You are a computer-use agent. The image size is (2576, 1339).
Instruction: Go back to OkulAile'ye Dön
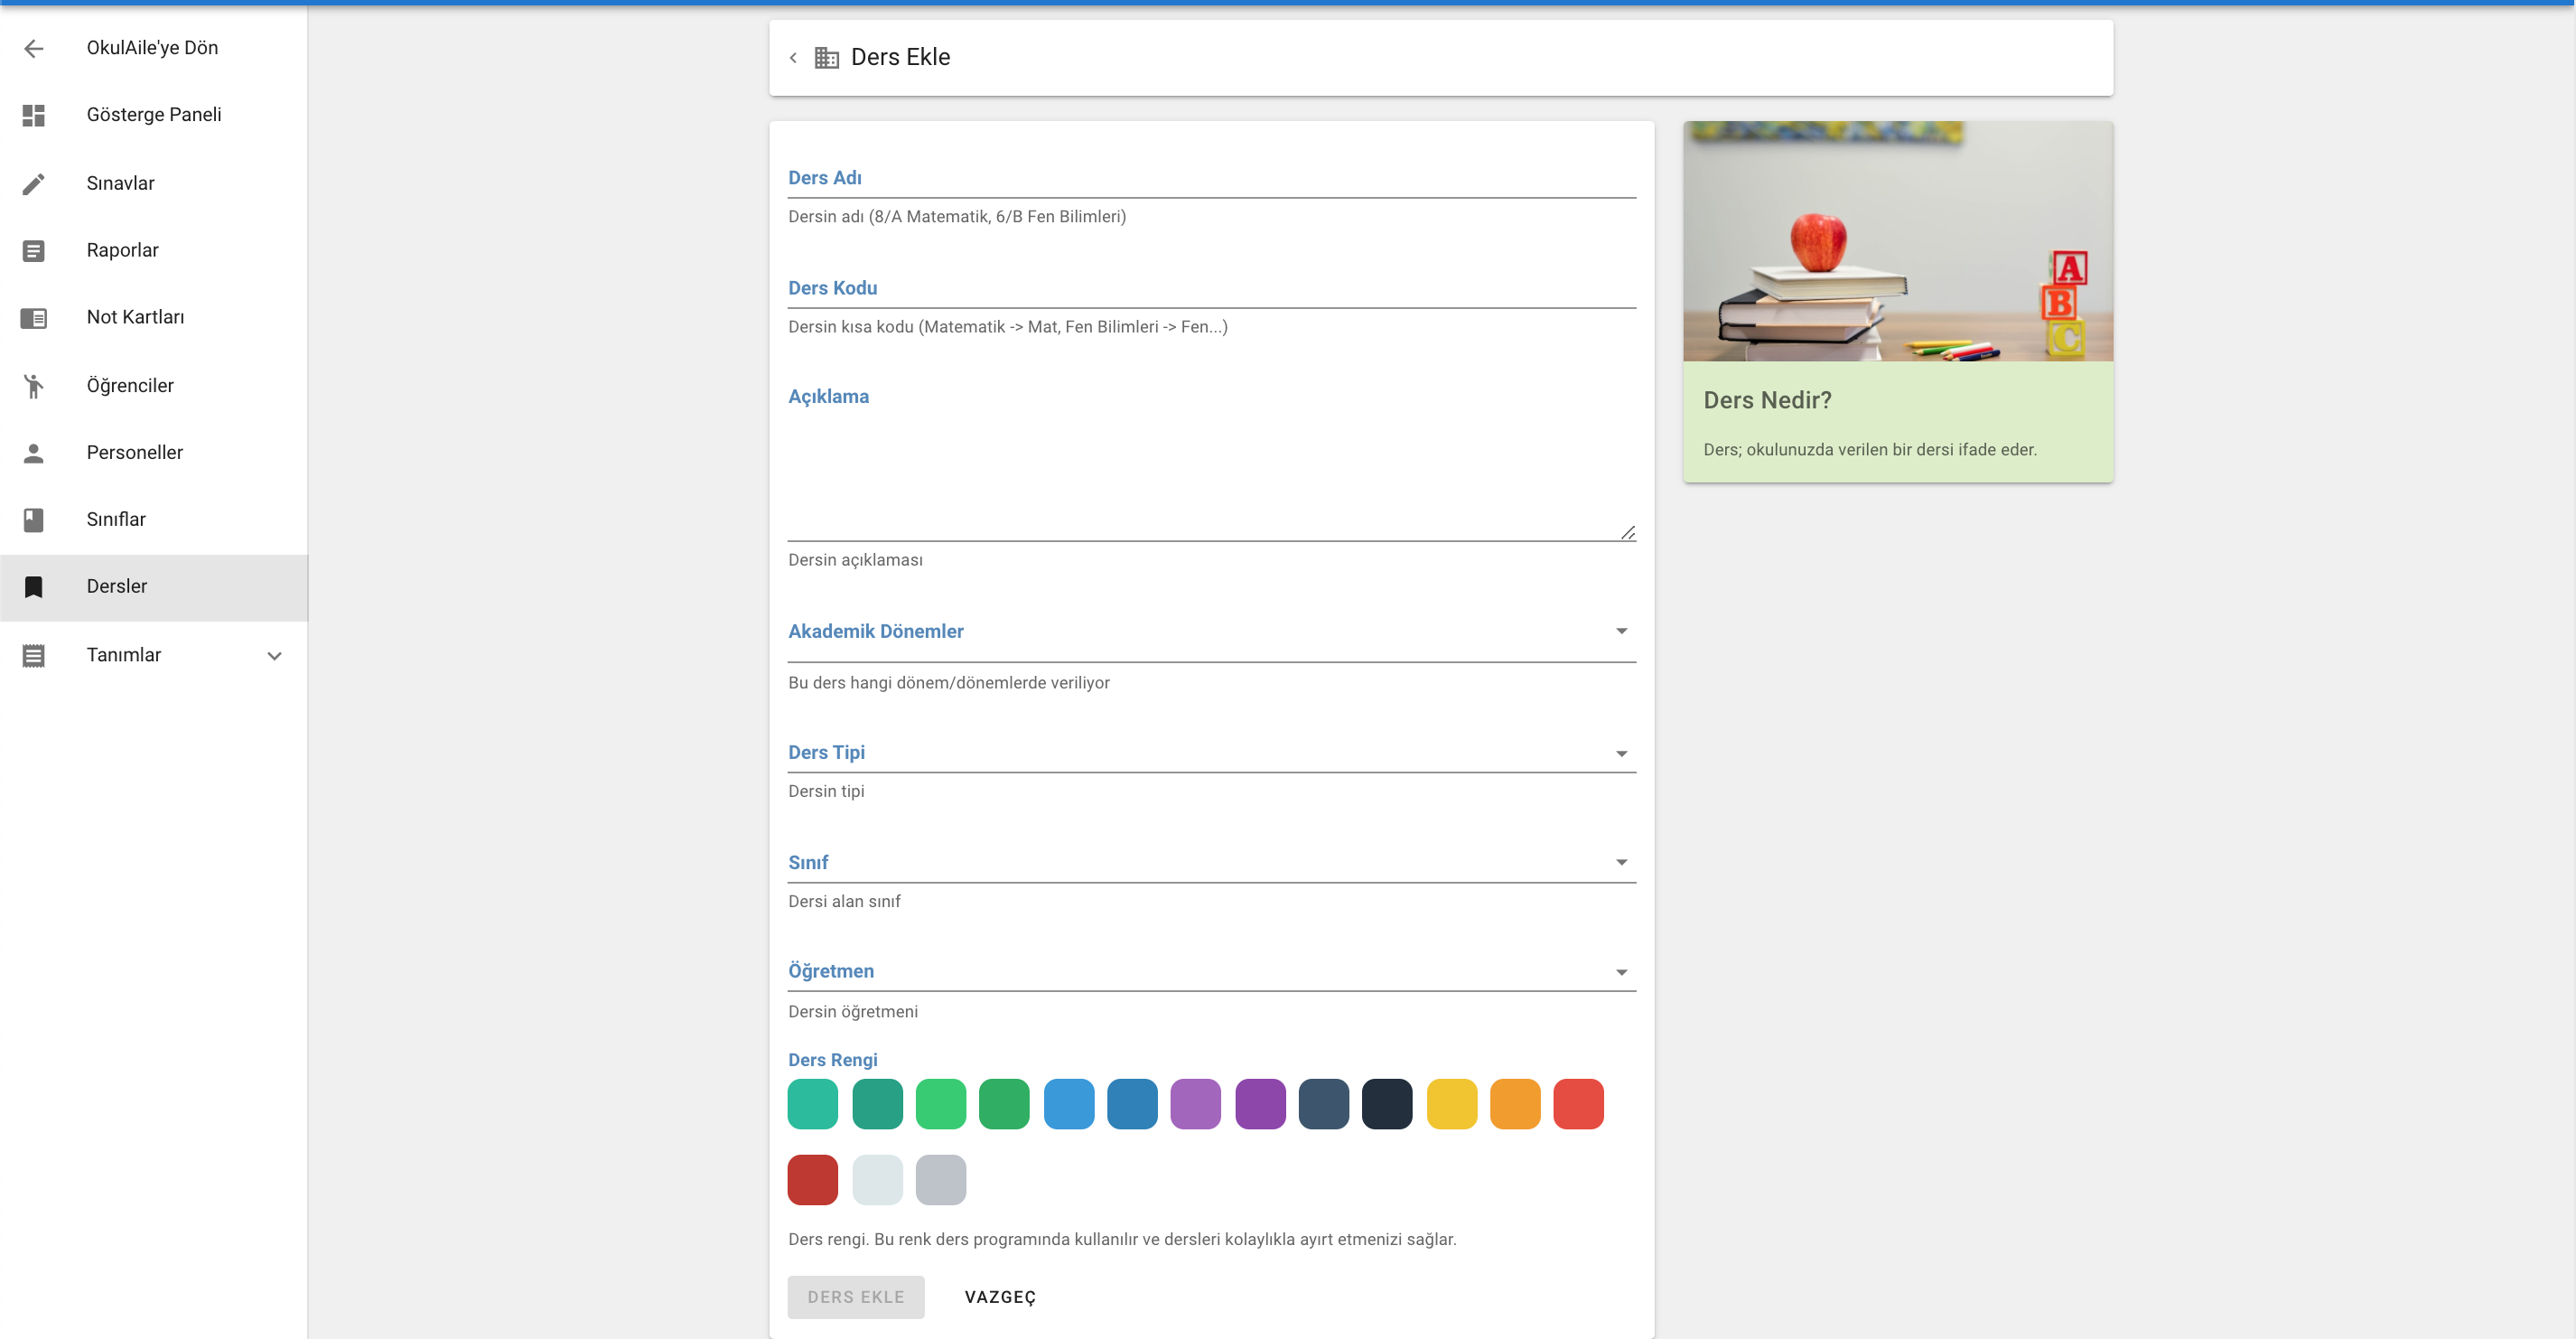[x=154, y=48]
